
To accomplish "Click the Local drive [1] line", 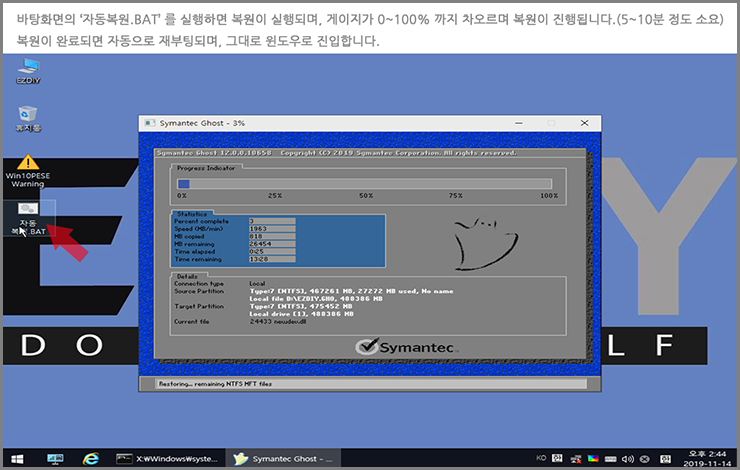I will [302, 314].
